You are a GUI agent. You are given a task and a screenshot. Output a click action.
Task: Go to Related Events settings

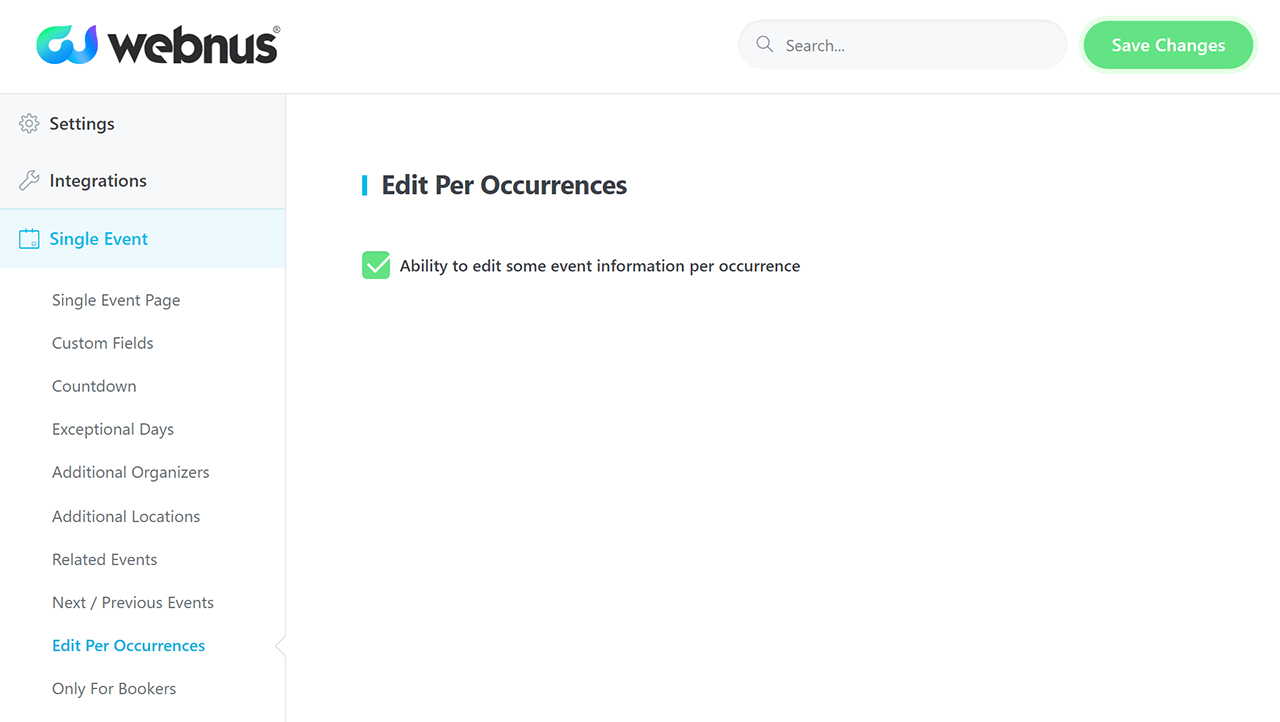(105, 559)
